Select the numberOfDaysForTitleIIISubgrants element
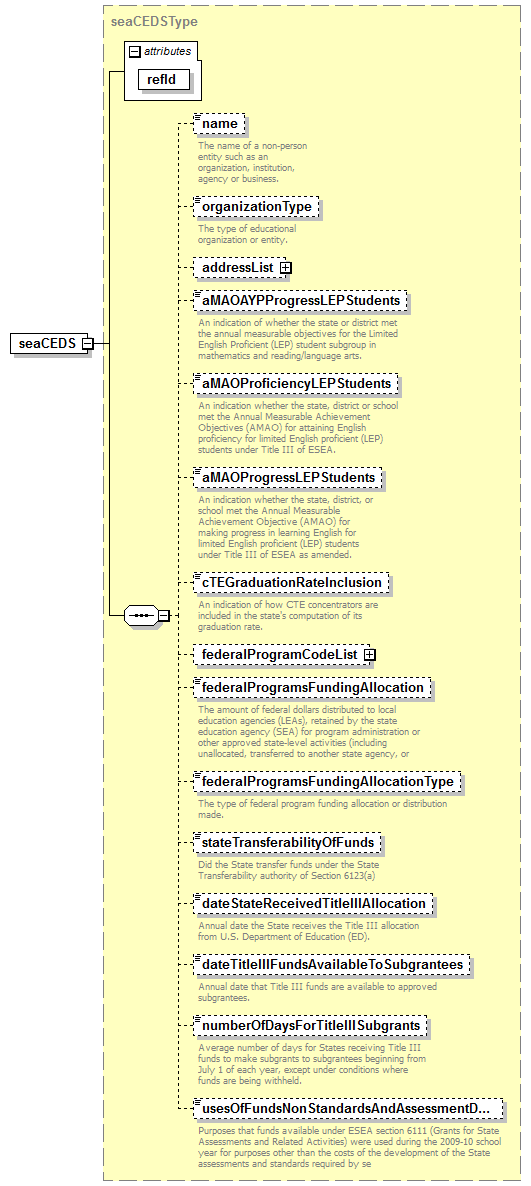This screenshot has width=531, height=1186. point(311,1026)
